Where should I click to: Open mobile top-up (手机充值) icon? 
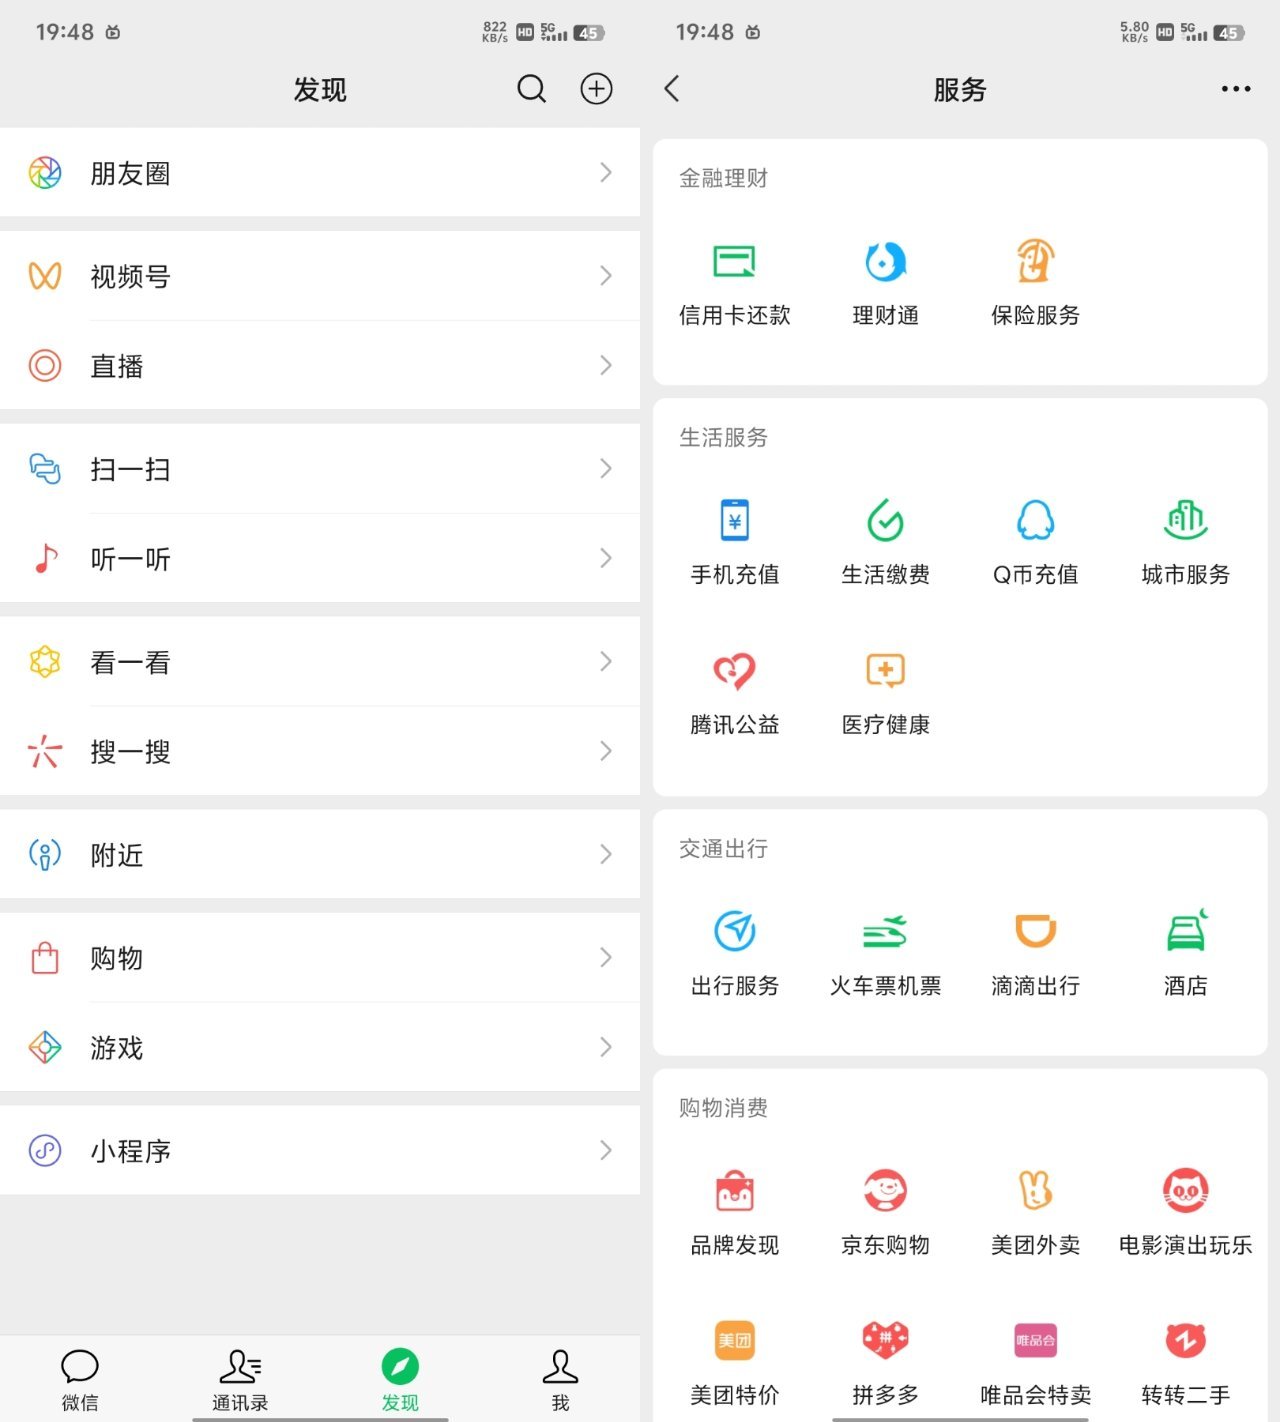point(735,521)
